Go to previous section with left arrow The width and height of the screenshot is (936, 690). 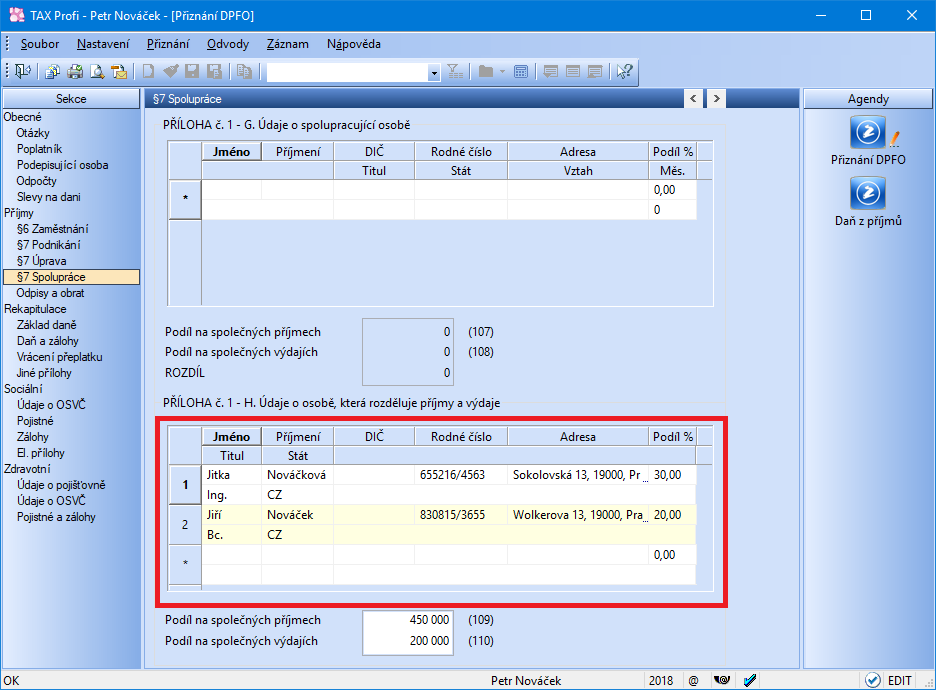tap(693, 98)
